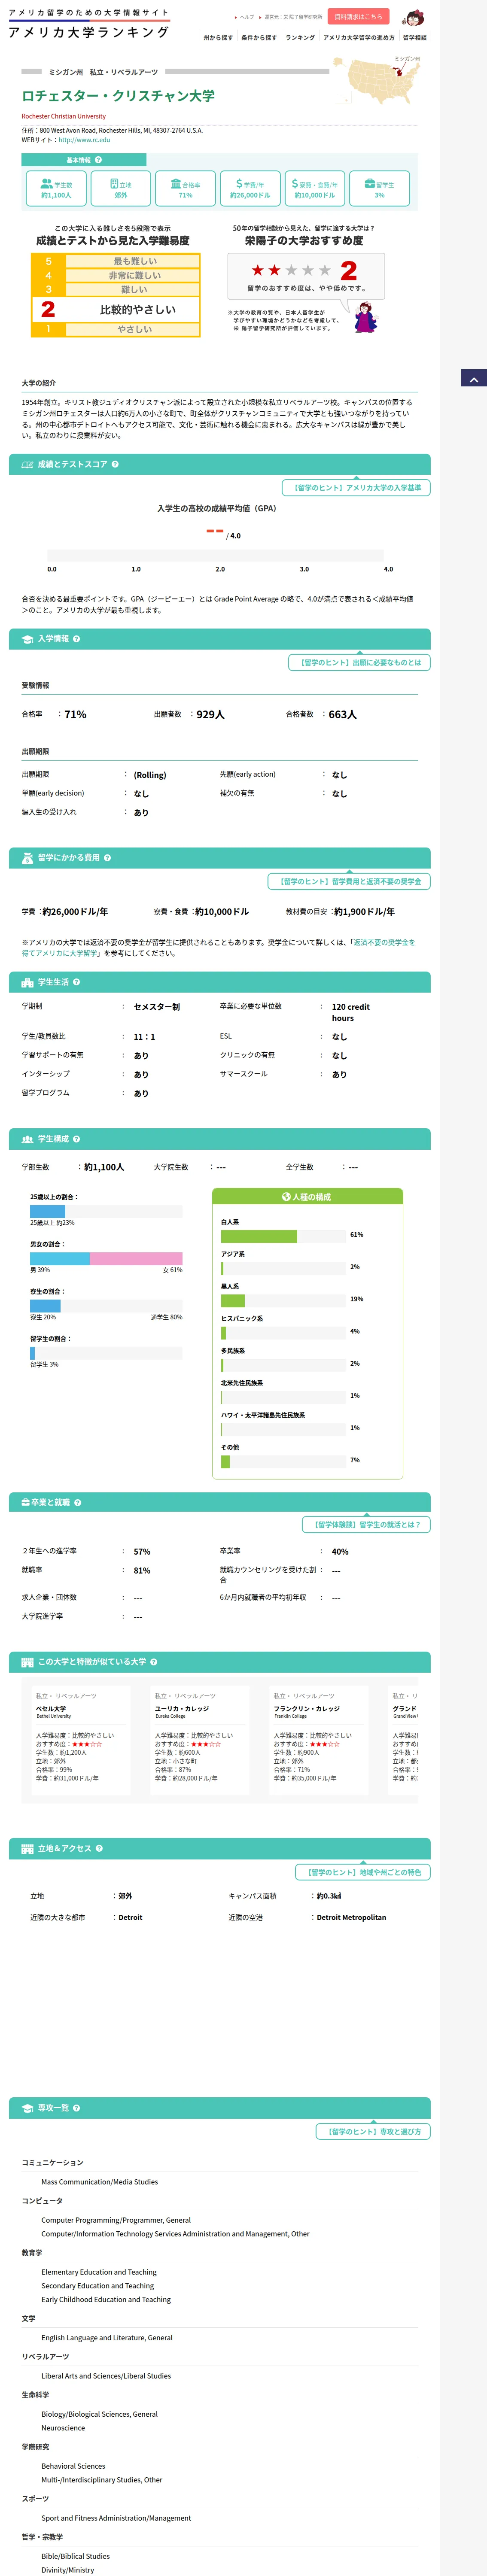Image resolution: width=487 pixels, height=2576 pixels.
Task: Click Computer Programming/Programmer, General major
Action: click(x=116, y=2220)
